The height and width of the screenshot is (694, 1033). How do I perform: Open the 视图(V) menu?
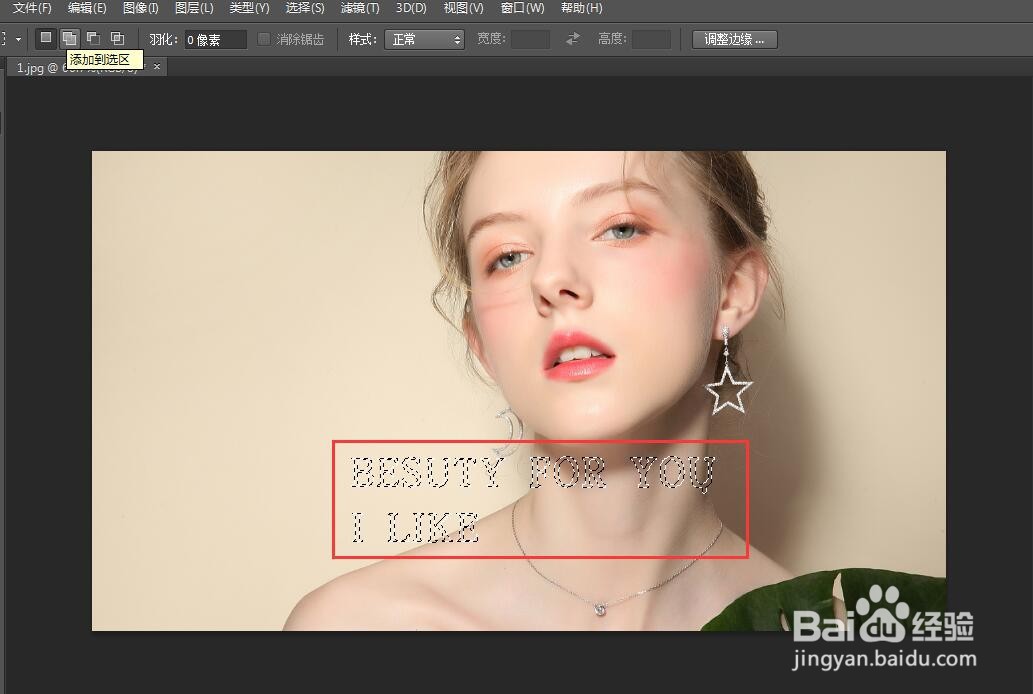pyautogui.click(x=463, y=8)
